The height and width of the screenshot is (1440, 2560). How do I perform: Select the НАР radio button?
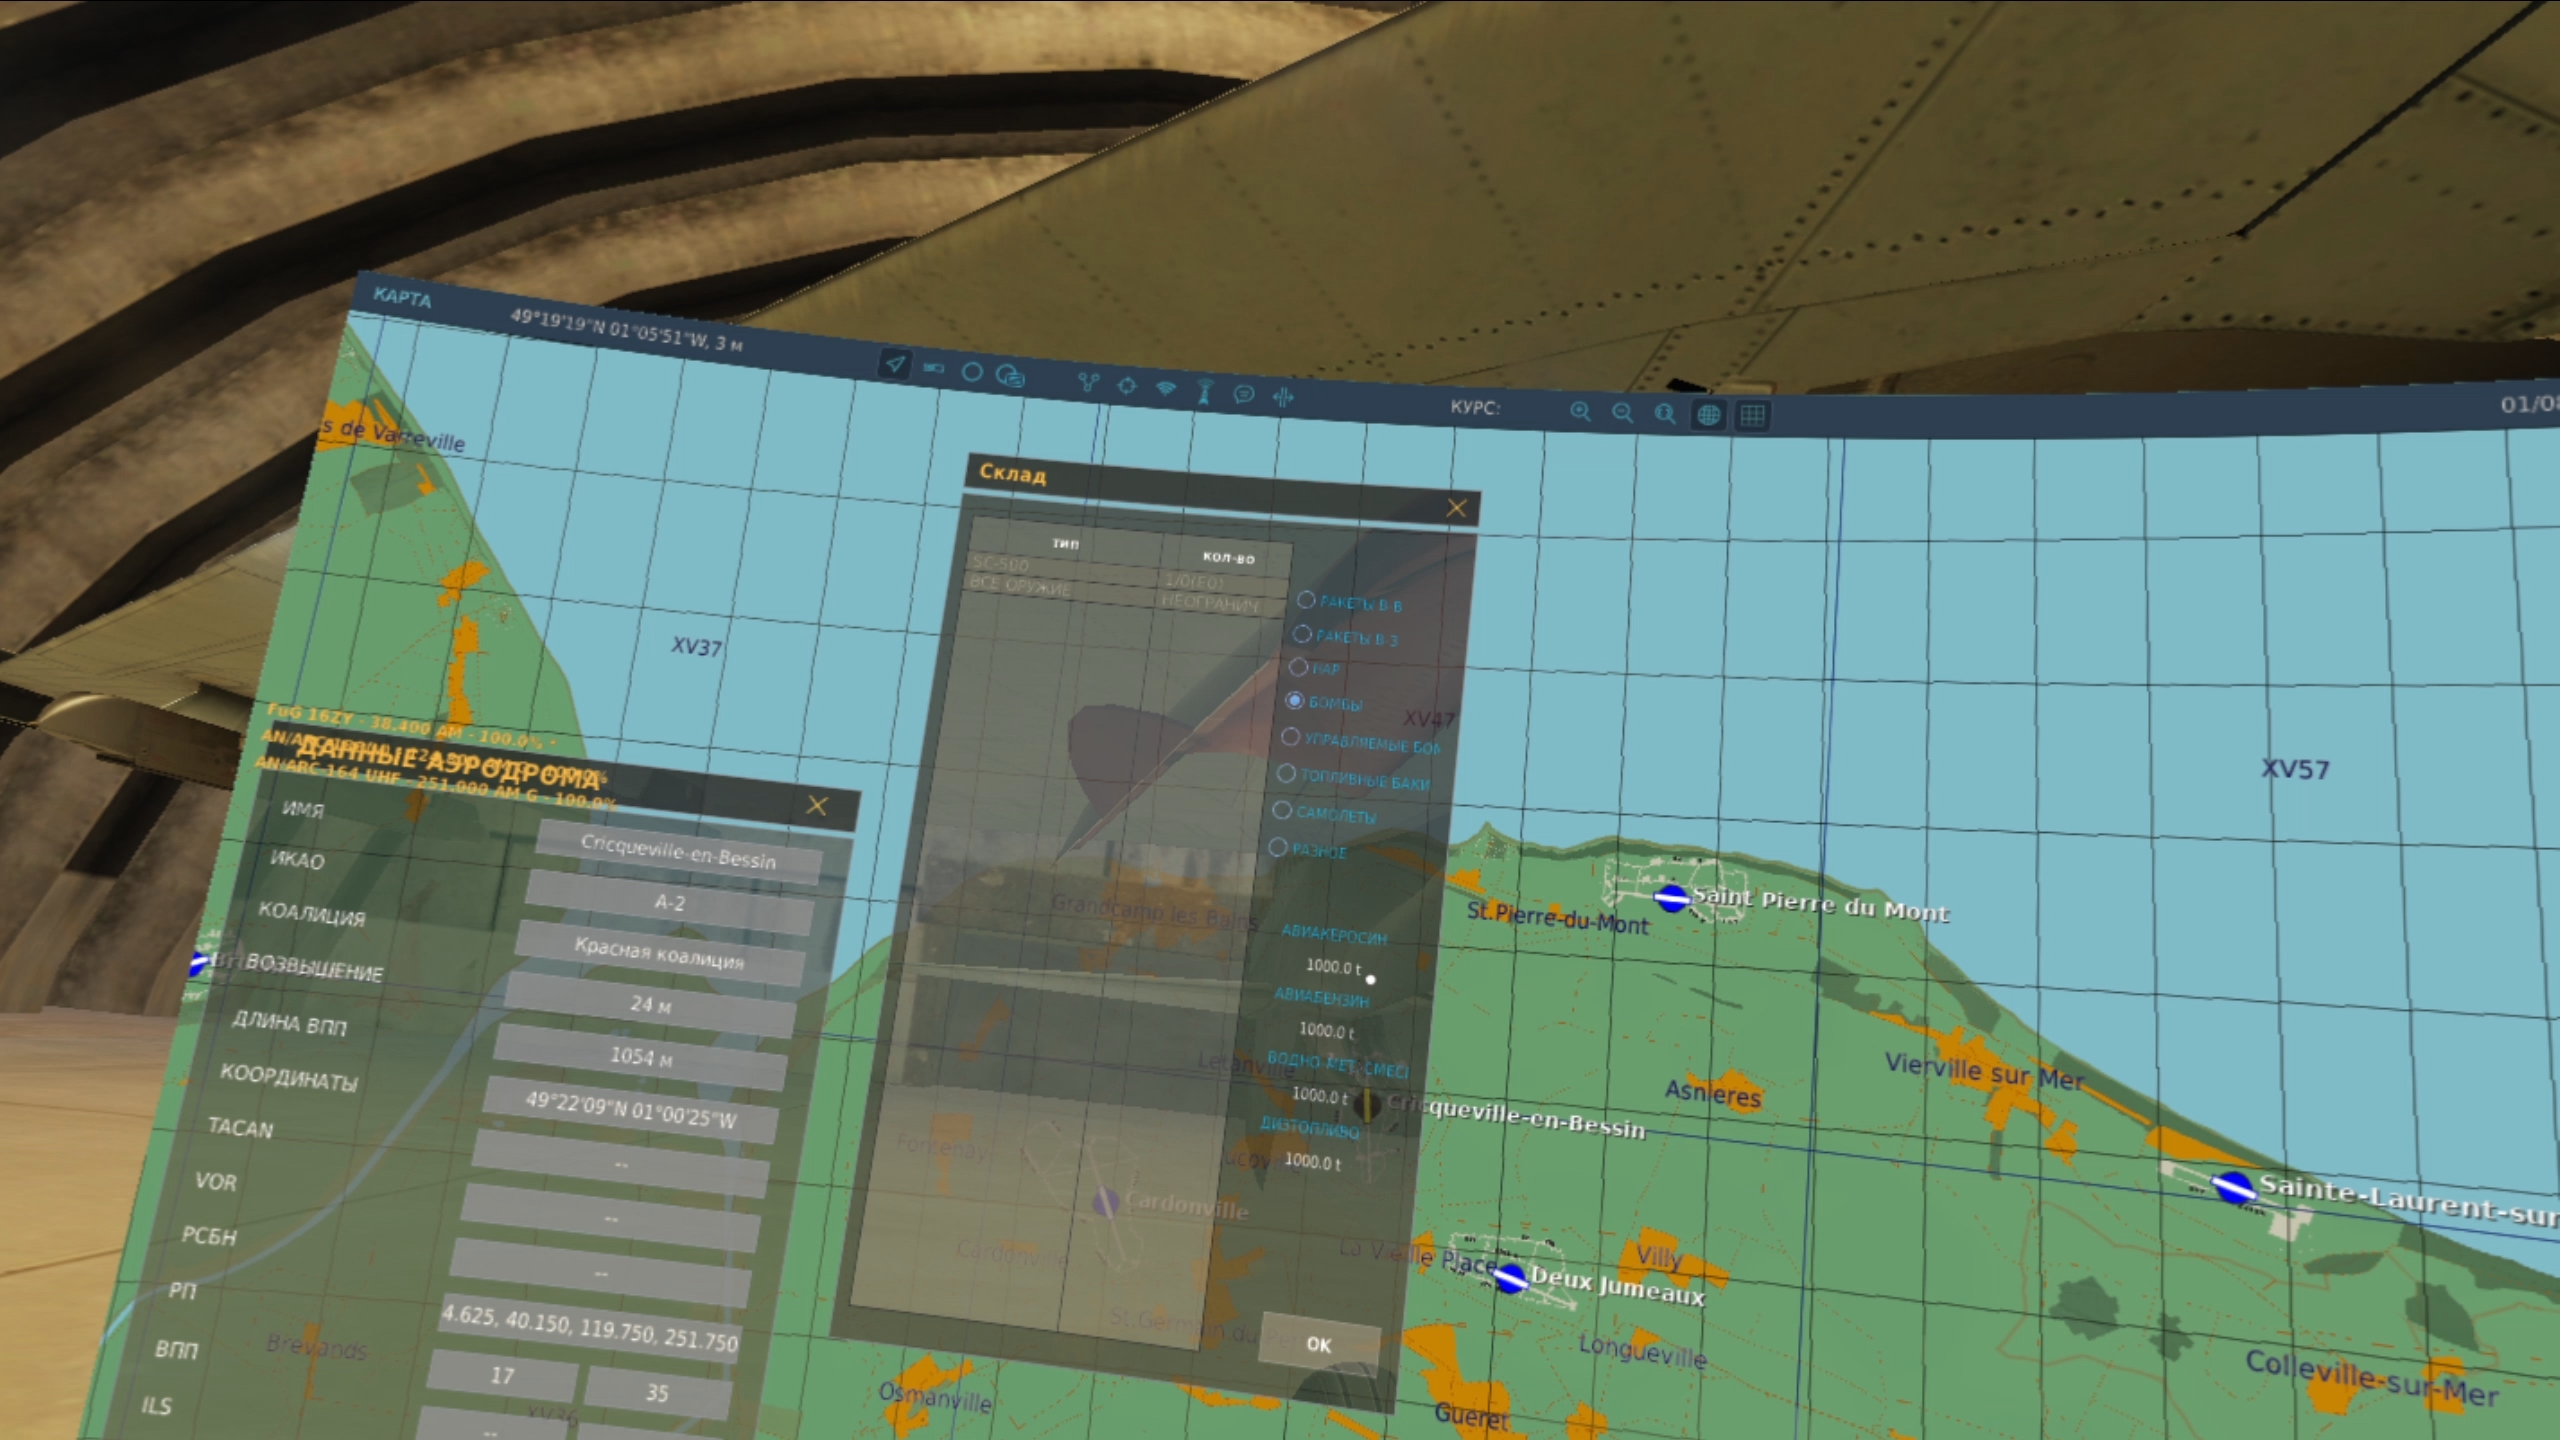click(x=1298, y=666)
